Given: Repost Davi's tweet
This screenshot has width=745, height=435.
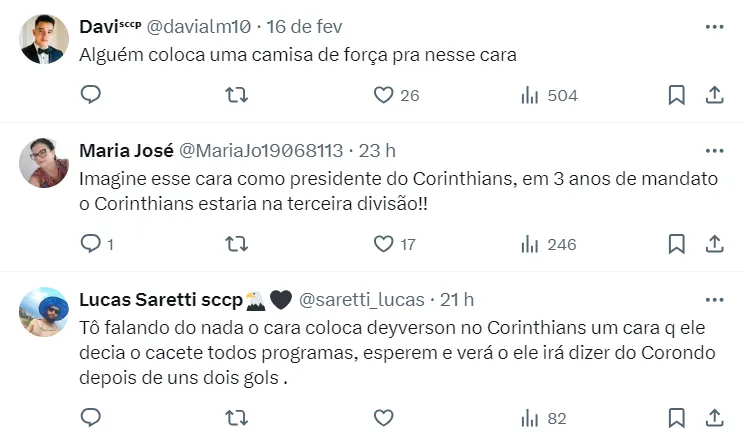Looking at the screenshot, I should tap(237, 95).
